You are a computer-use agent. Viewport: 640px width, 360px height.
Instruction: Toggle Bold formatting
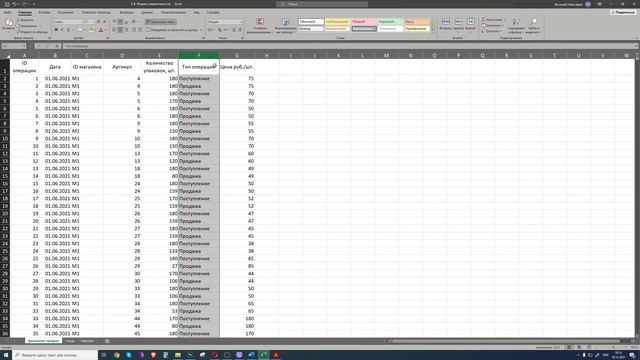click(56, 30)
